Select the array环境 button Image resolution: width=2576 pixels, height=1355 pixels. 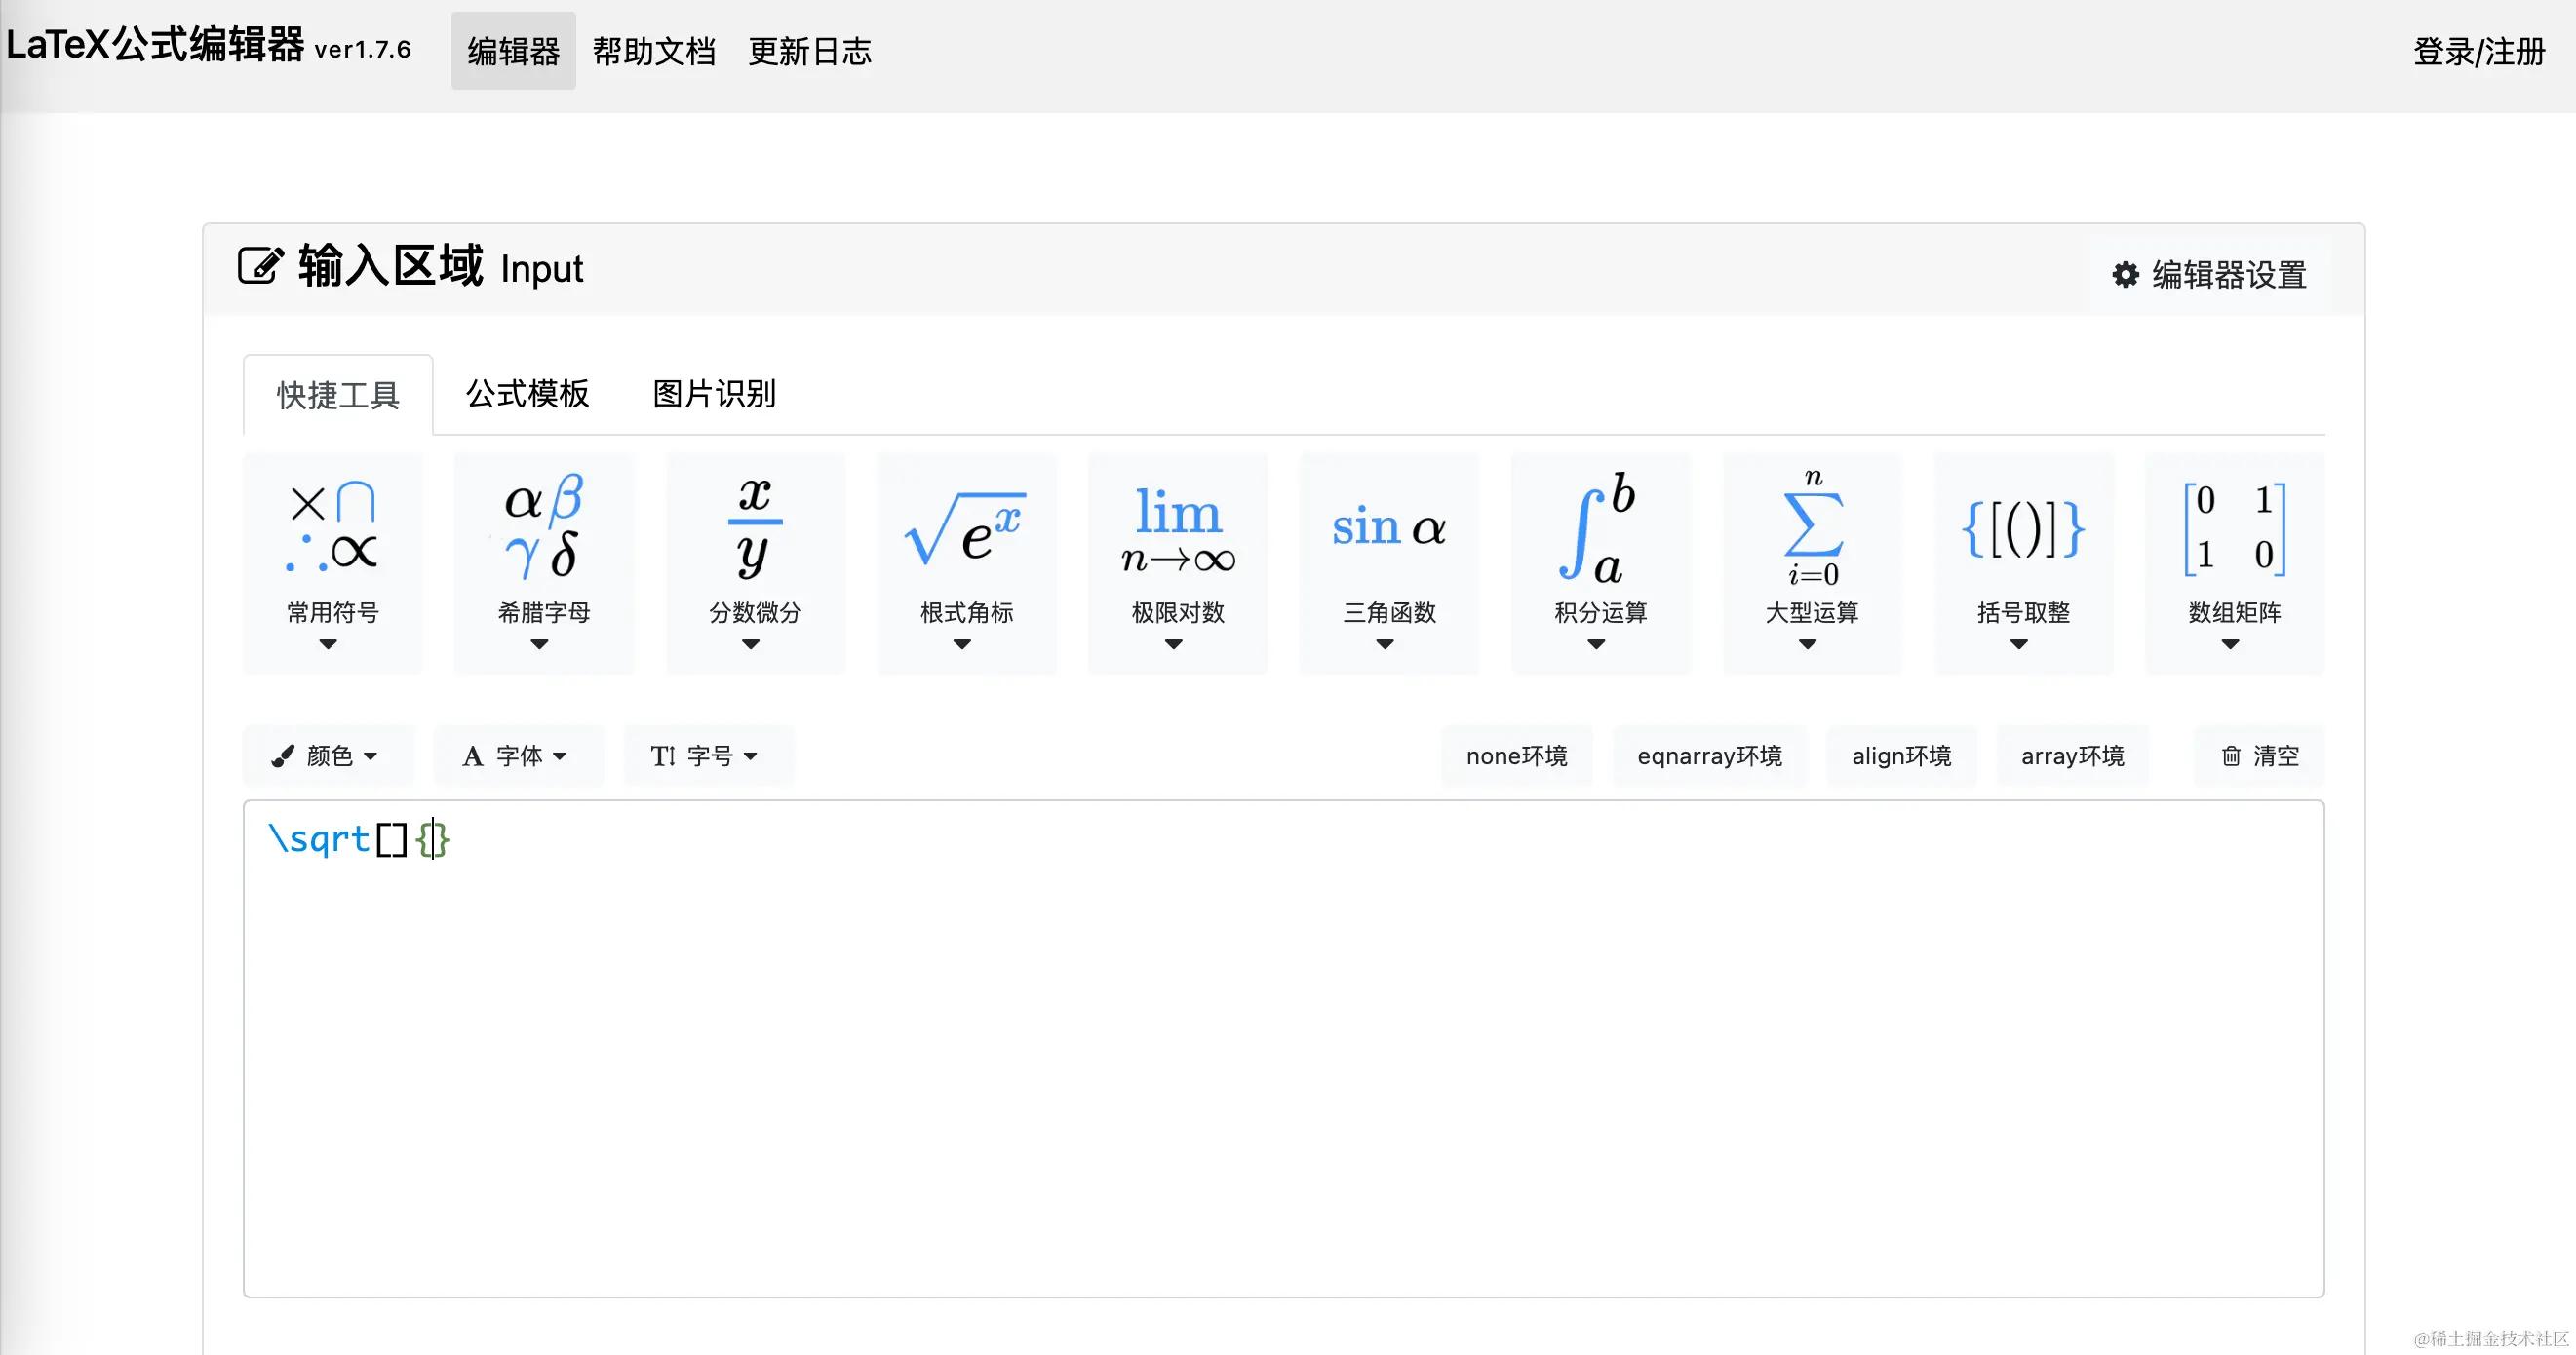[2072, 756]
